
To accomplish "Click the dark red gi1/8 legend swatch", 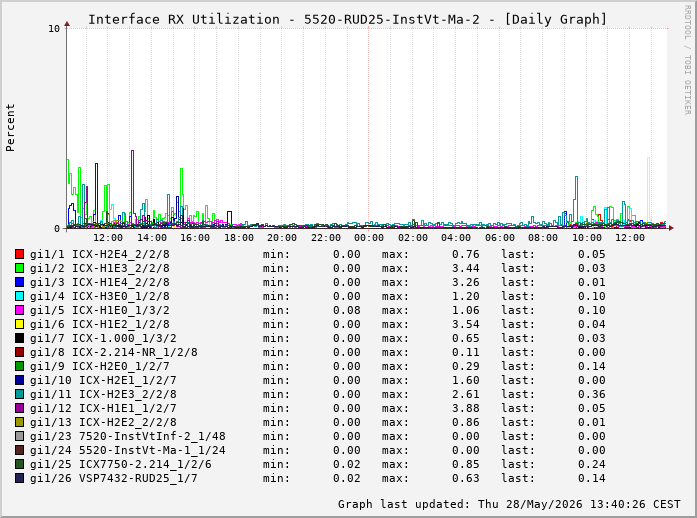I will [x=19, y=352].
